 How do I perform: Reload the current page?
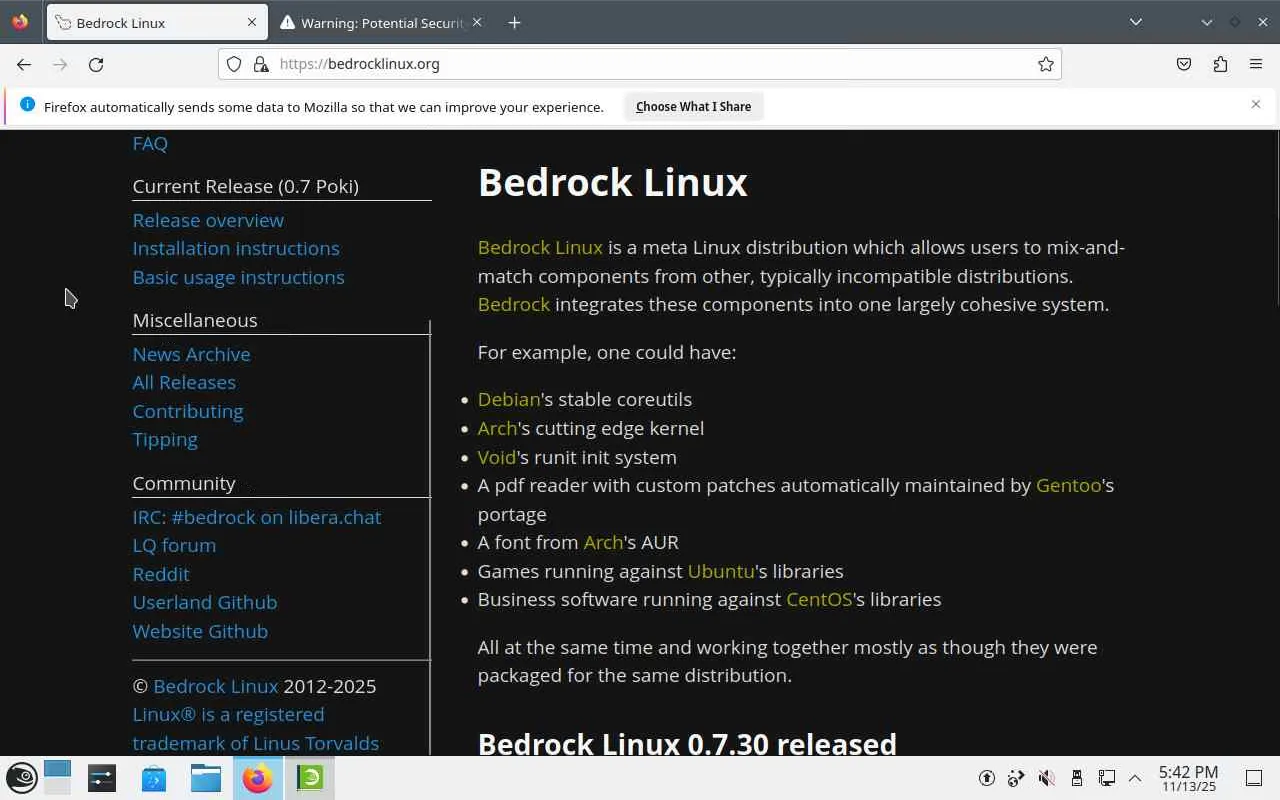point(96,64)
